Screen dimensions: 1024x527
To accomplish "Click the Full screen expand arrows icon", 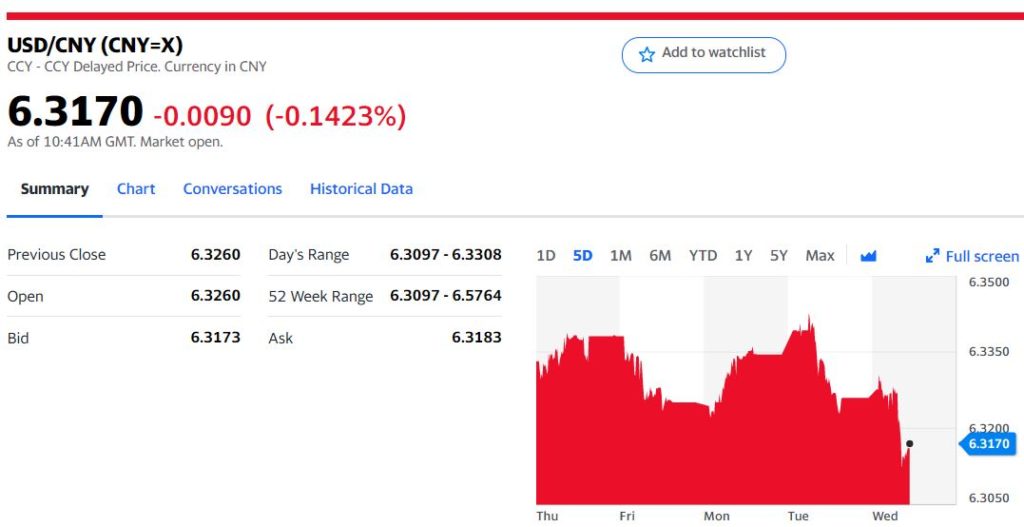I will pyautogui.click(x=932, y=256).
